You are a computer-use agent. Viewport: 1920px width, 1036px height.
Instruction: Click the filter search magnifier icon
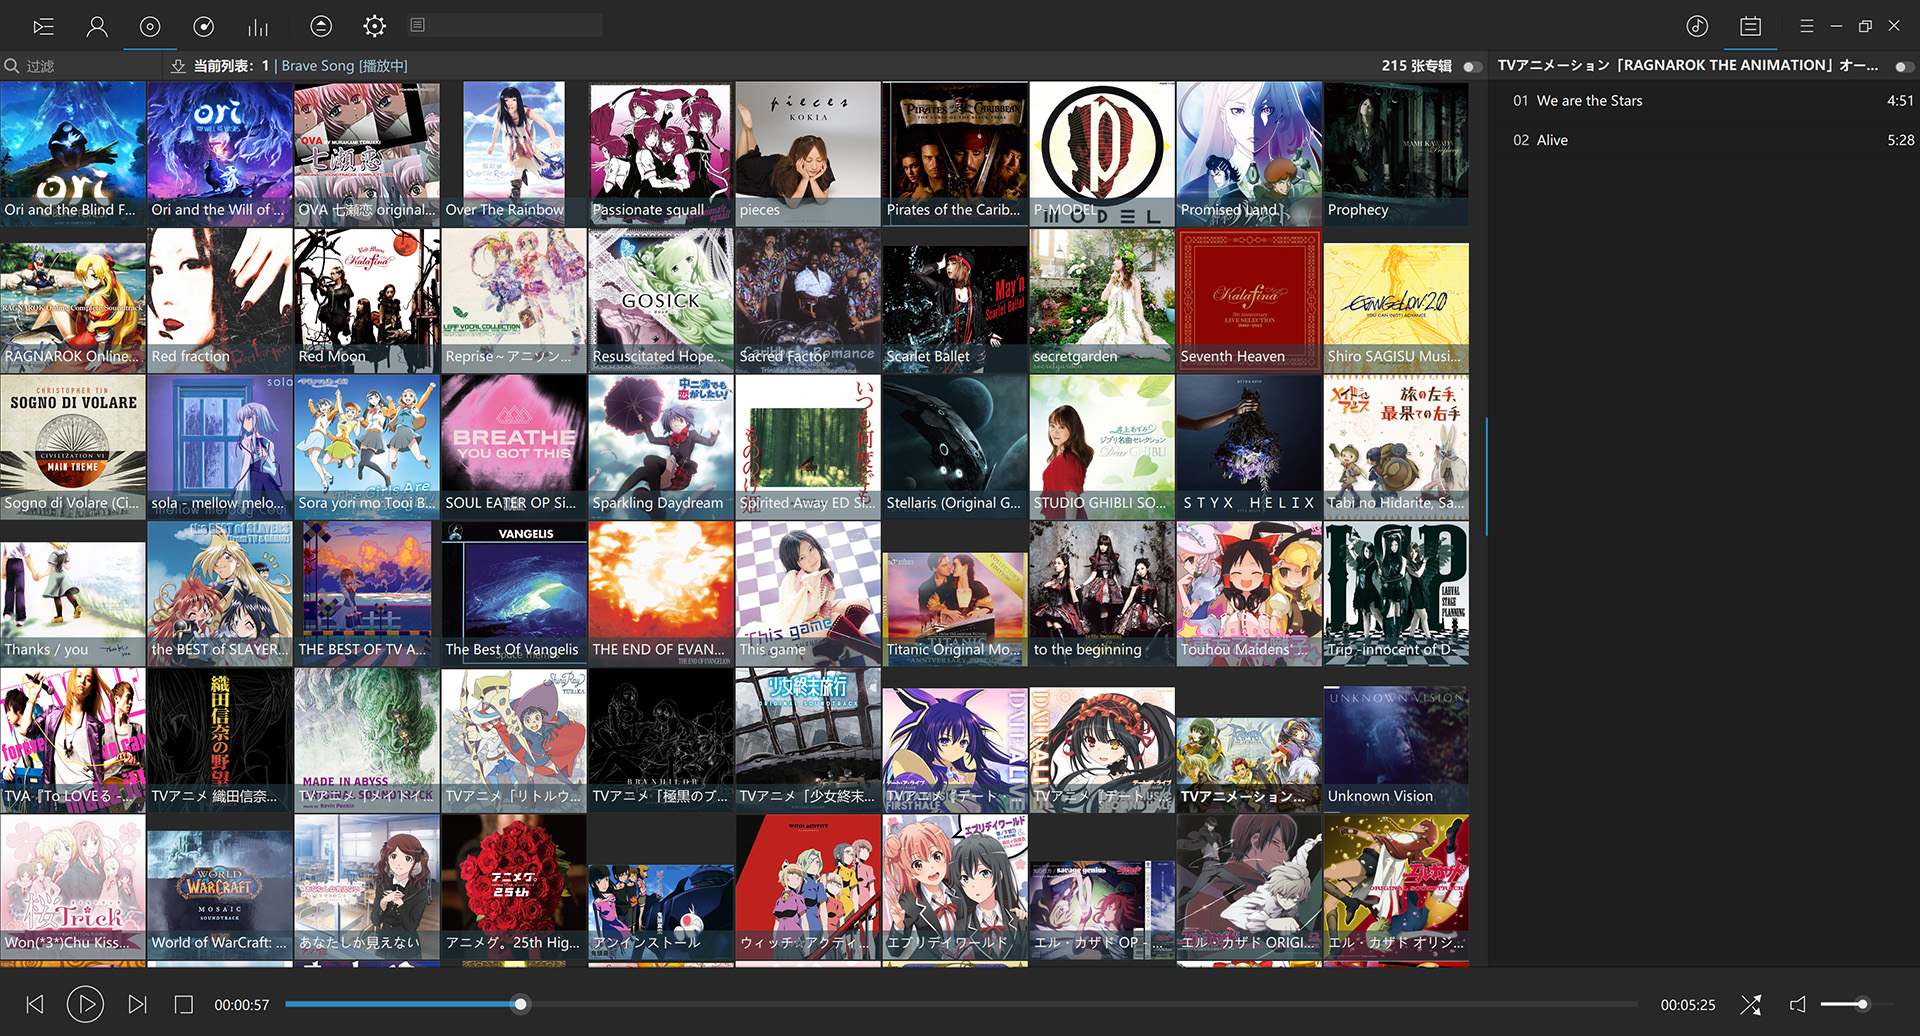click(12, 66)
